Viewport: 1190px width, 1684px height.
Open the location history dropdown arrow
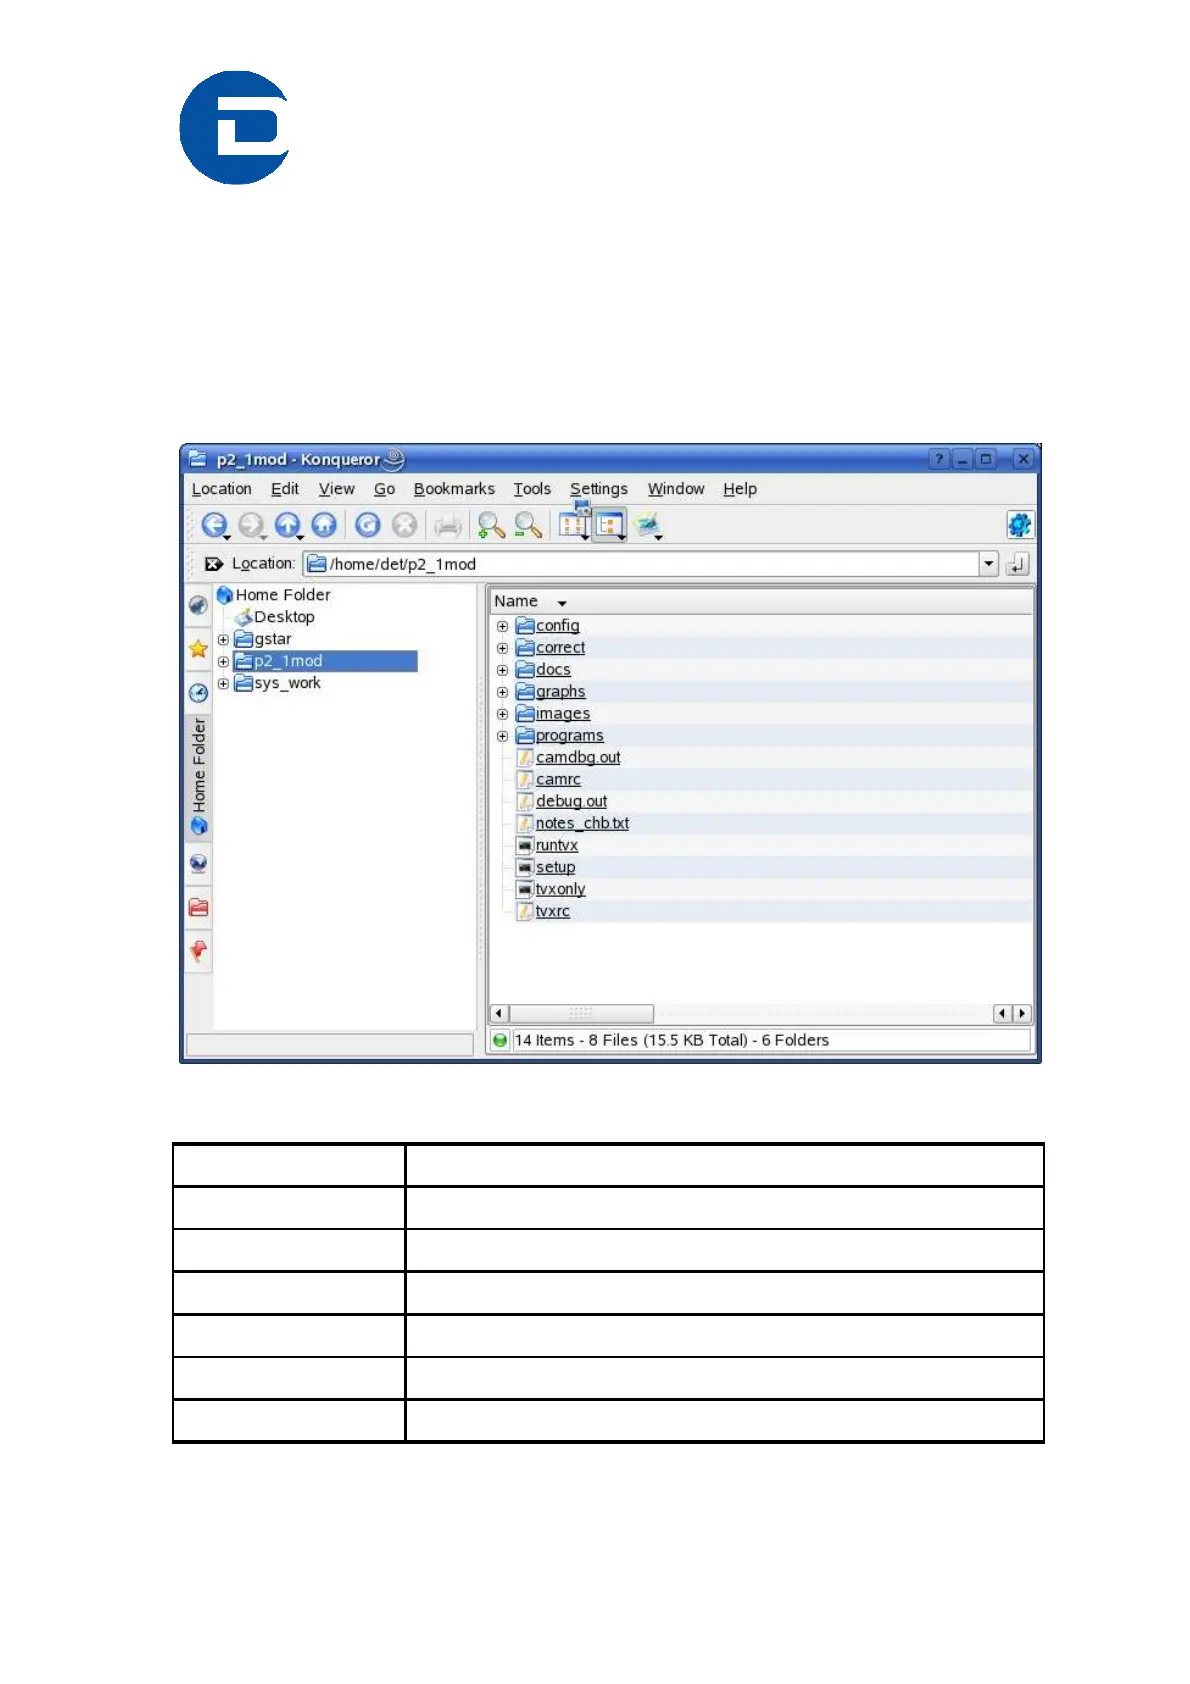coord(989,564)
